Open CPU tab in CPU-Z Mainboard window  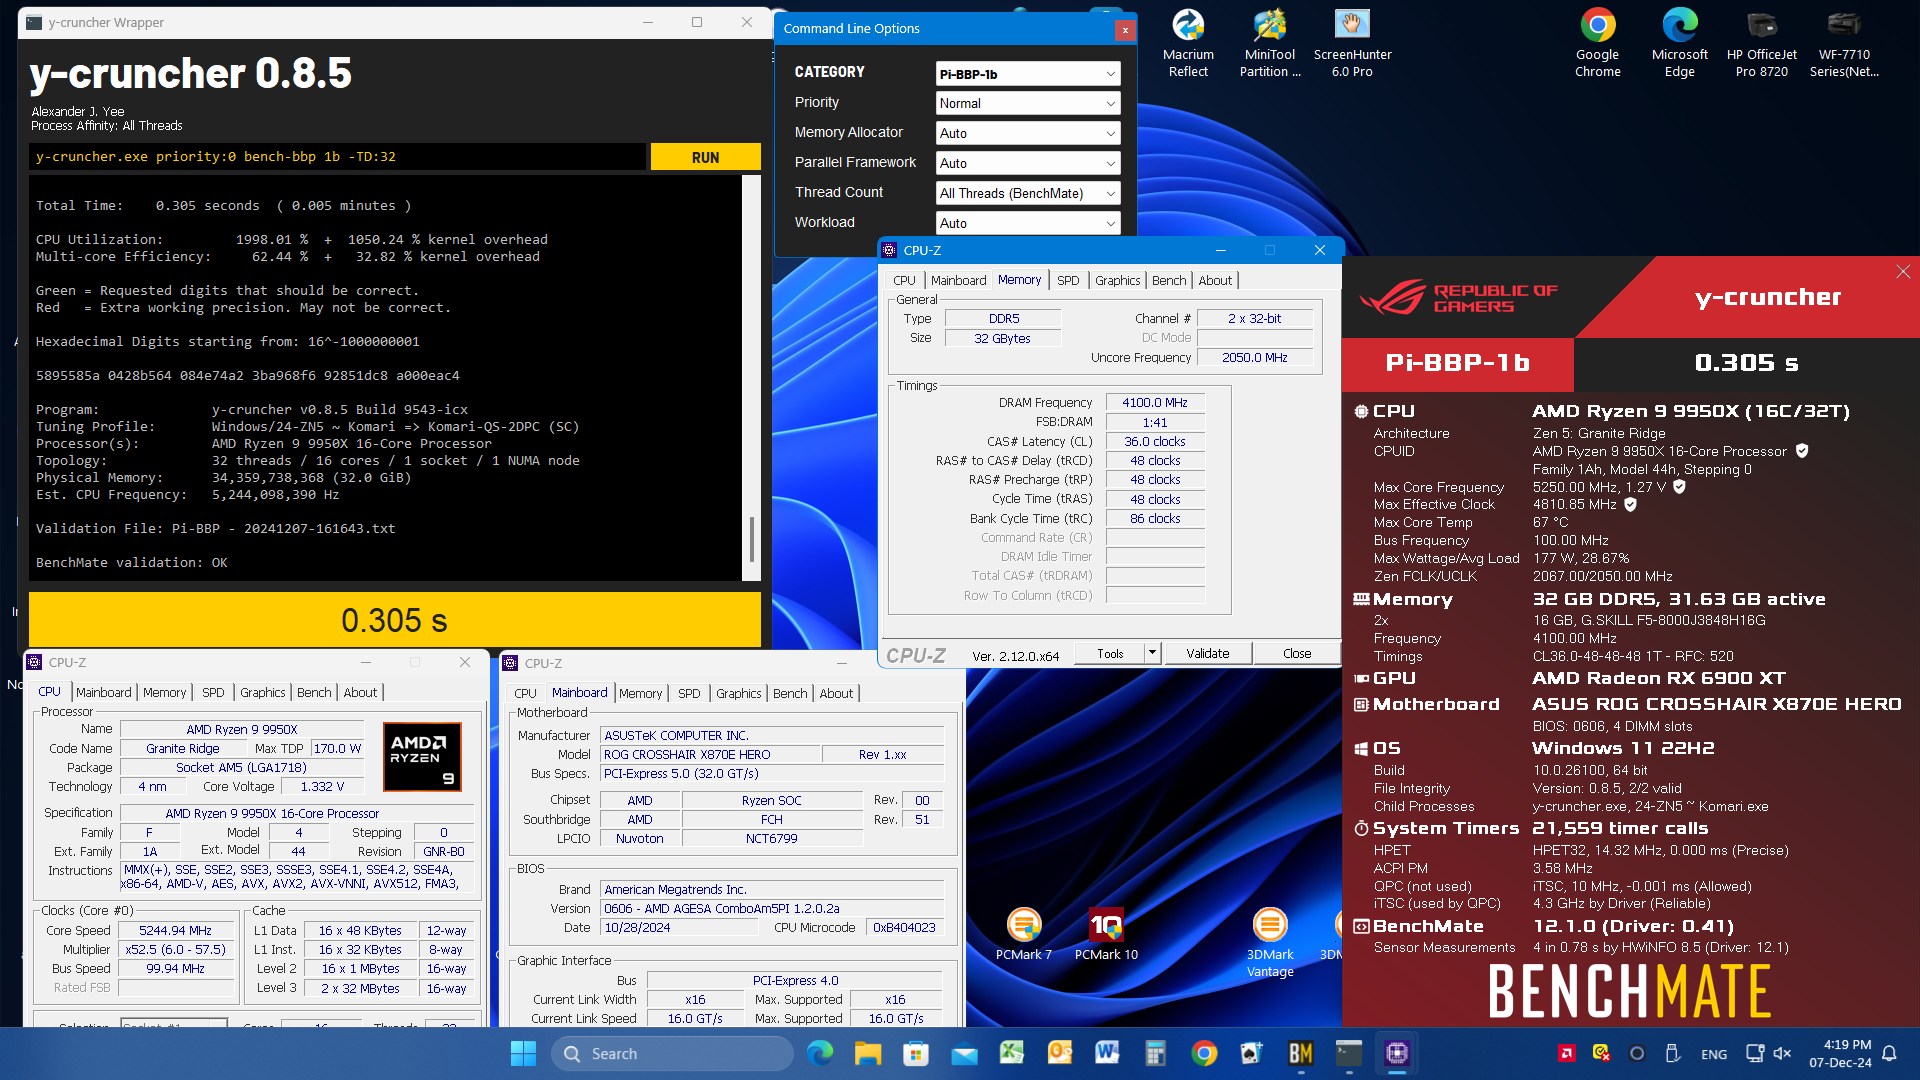coord(525,693)
